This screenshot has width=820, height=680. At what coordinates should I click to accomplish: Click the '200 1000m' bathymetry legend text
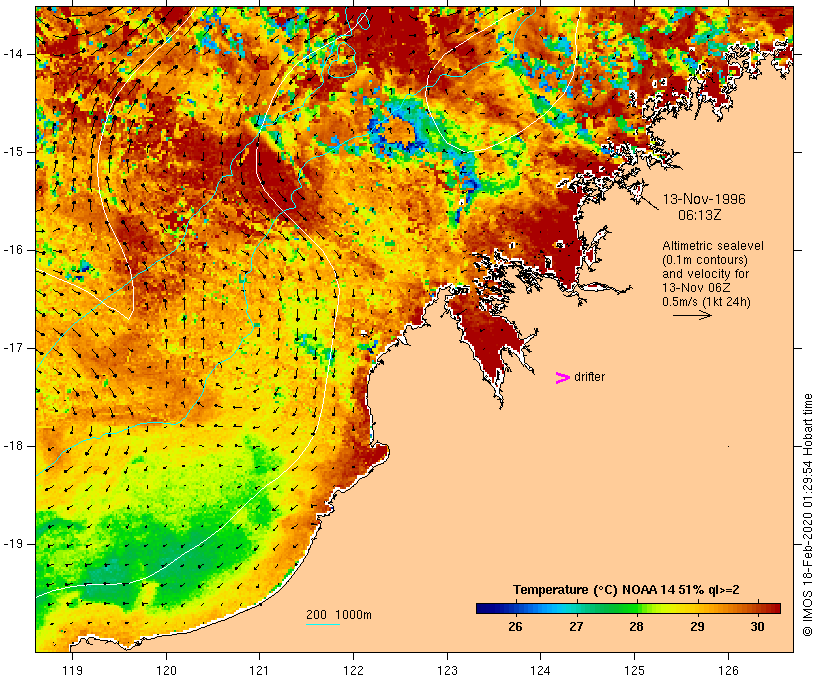(x=339, y=615)
